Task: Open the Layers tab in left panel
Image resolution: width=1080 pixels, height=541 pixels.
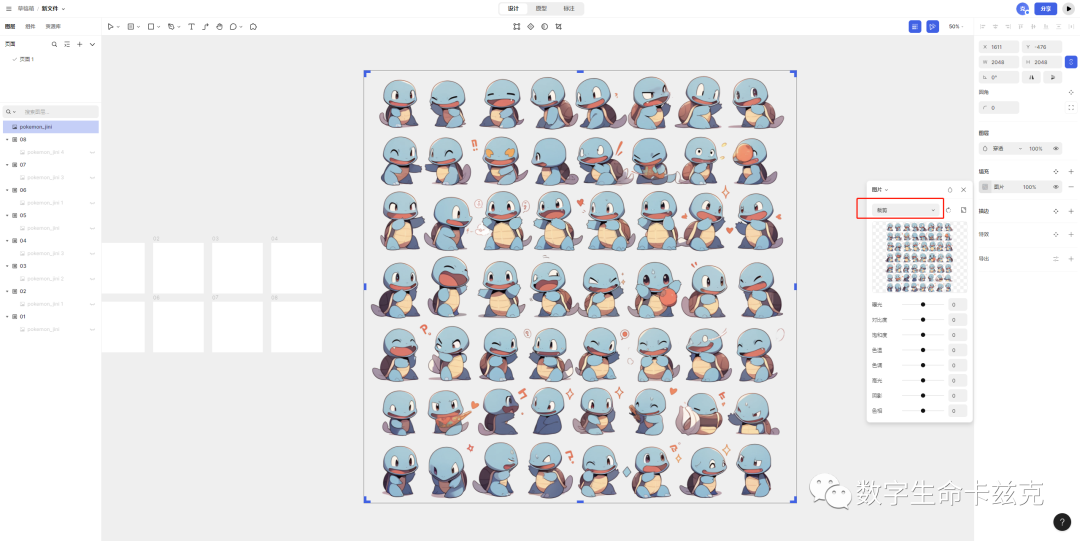Action: 10,26
